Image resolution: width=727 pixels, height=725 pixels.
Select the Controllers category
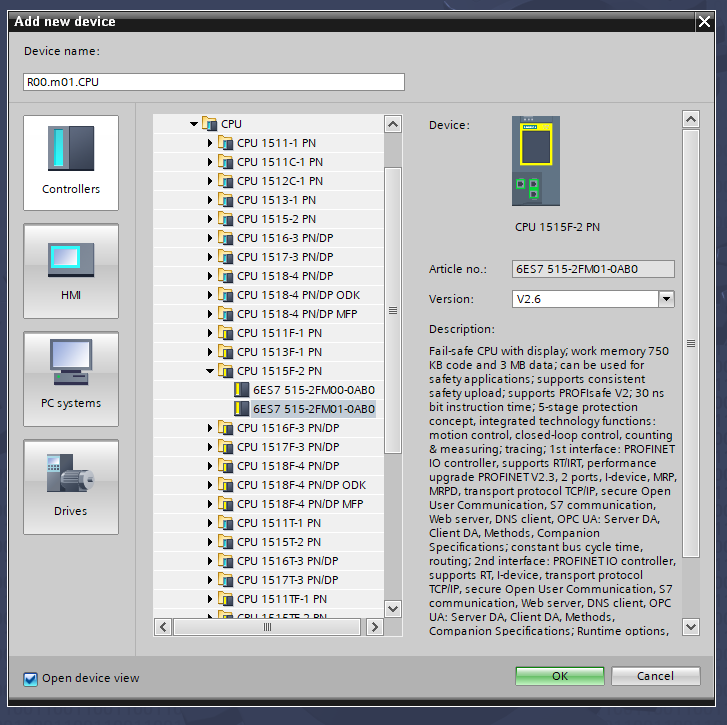coord(71,163)
